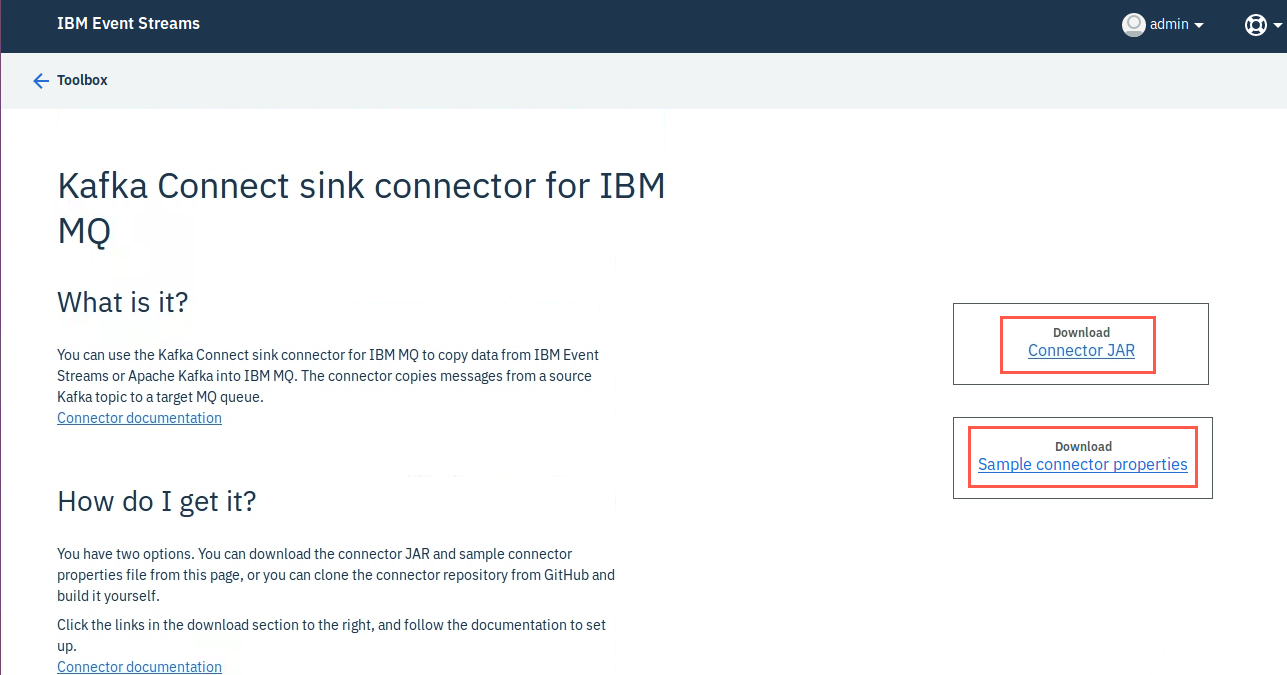Viewport: 1287px width, 675px height.
Task: Open Connector documentation under What is it
Action: click(x=139, y=418)
